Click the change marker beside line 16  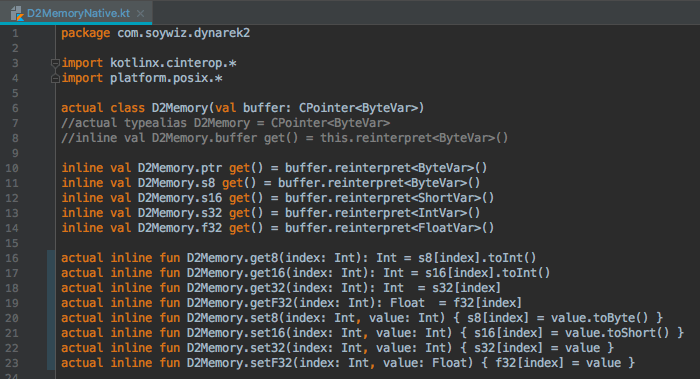pyautogui.click(x=51, y=258)
